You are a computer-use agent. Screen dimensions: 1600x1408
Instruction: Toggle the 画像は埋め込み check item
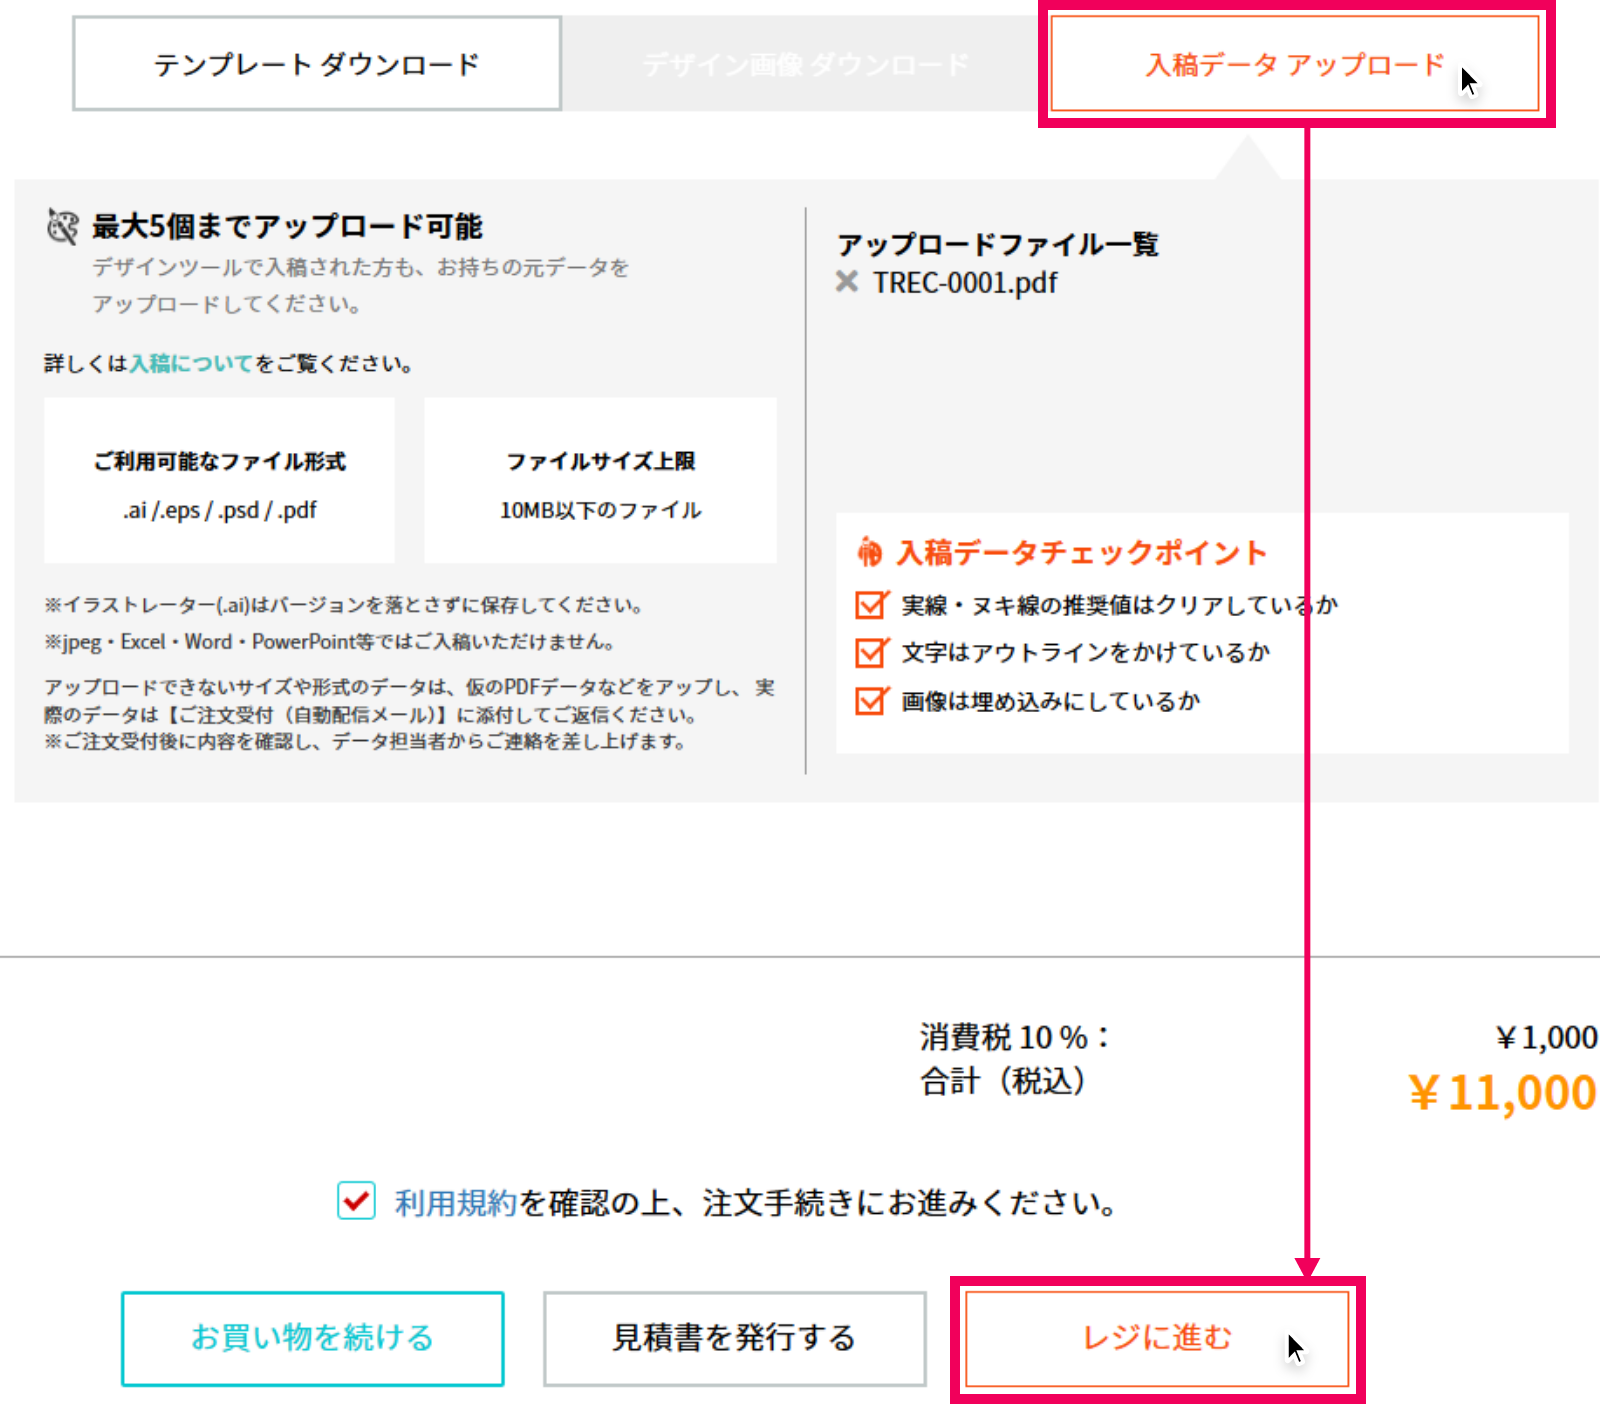(x=872, y=701)
